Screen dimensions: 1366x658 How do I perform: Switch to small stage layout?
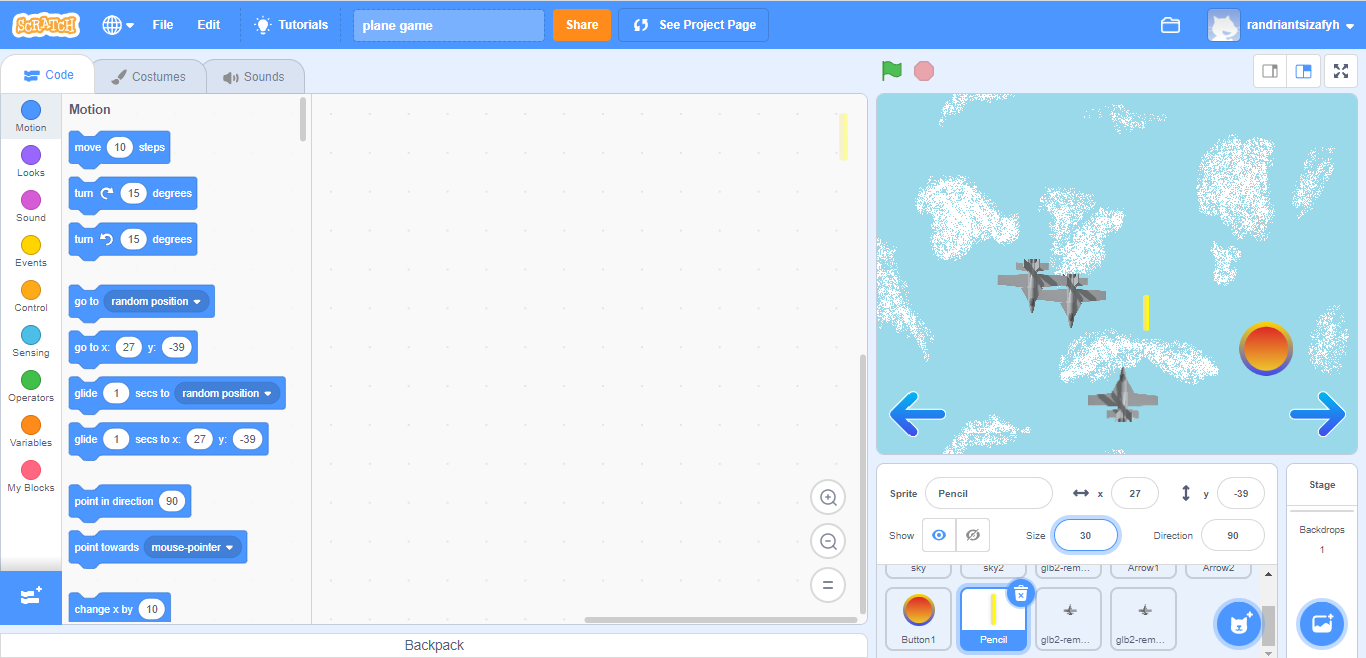(1271, 71)
